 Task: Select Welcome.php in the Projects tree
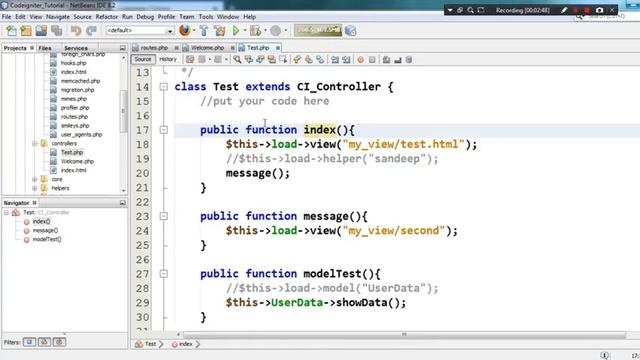(77, 161)
